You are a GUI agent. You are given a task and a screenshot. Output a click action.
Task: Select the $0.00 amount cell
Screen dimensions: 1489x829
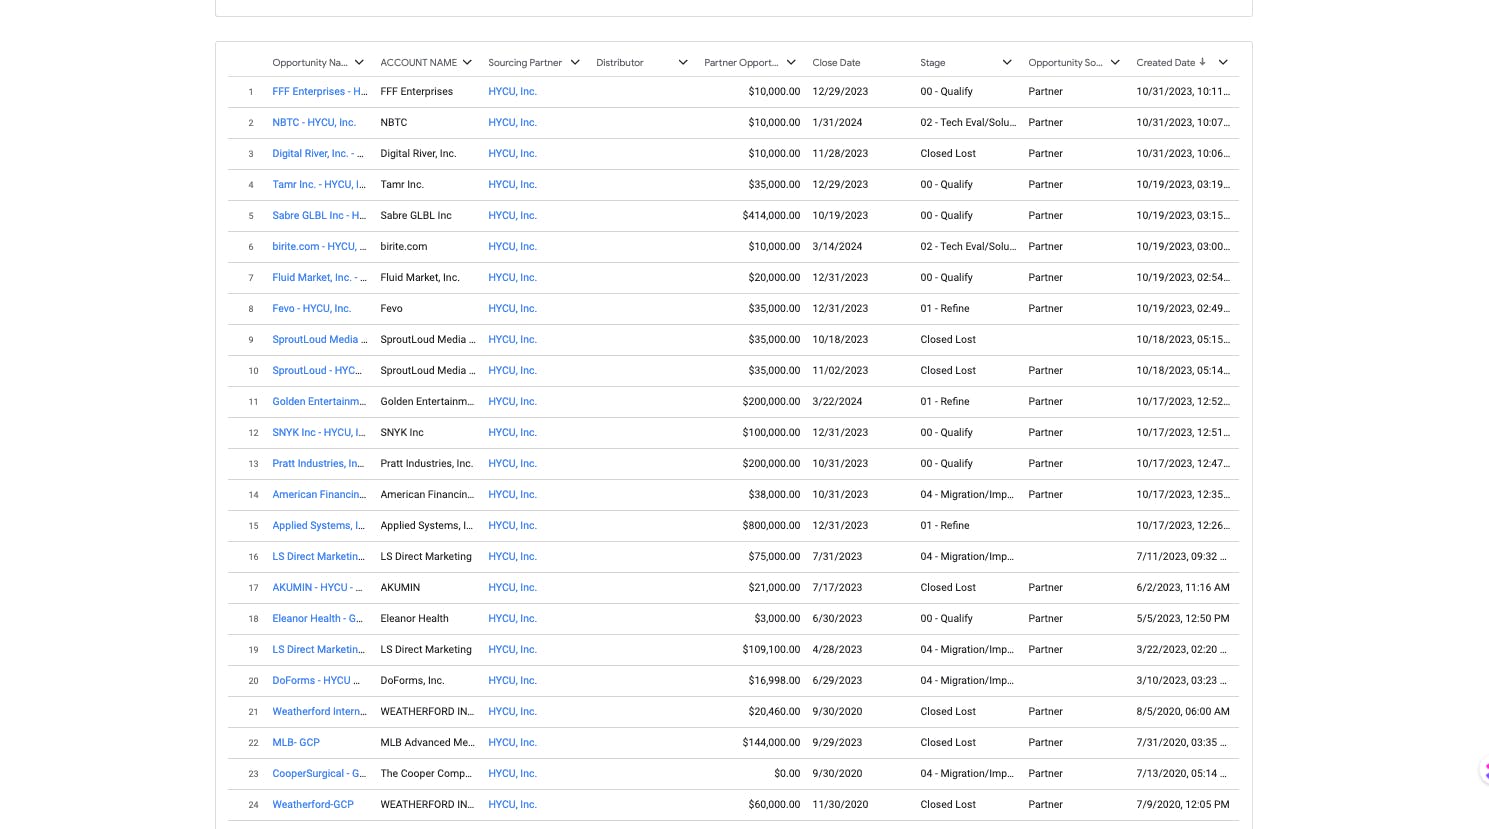[x=787, y=773]
